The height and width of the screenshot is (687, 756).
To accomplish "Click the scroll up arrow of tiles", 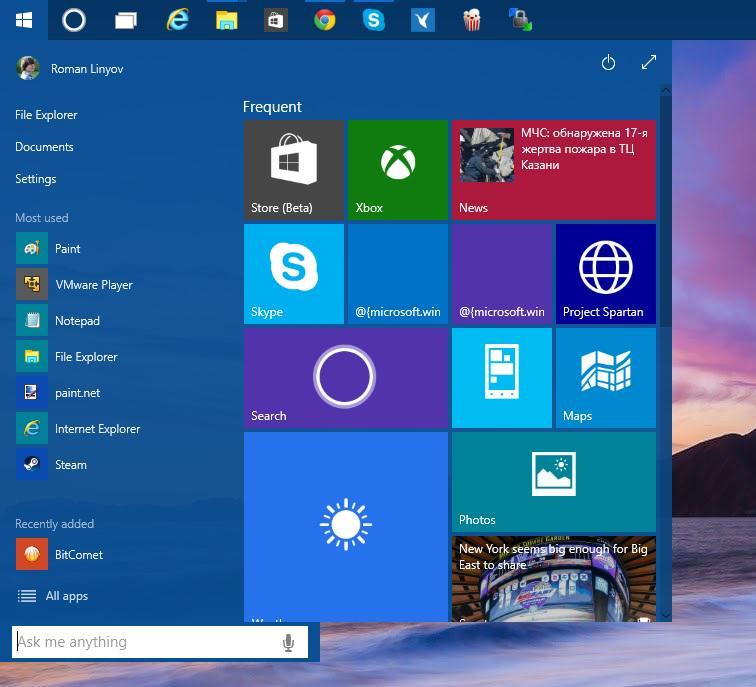I will [665, 91].
